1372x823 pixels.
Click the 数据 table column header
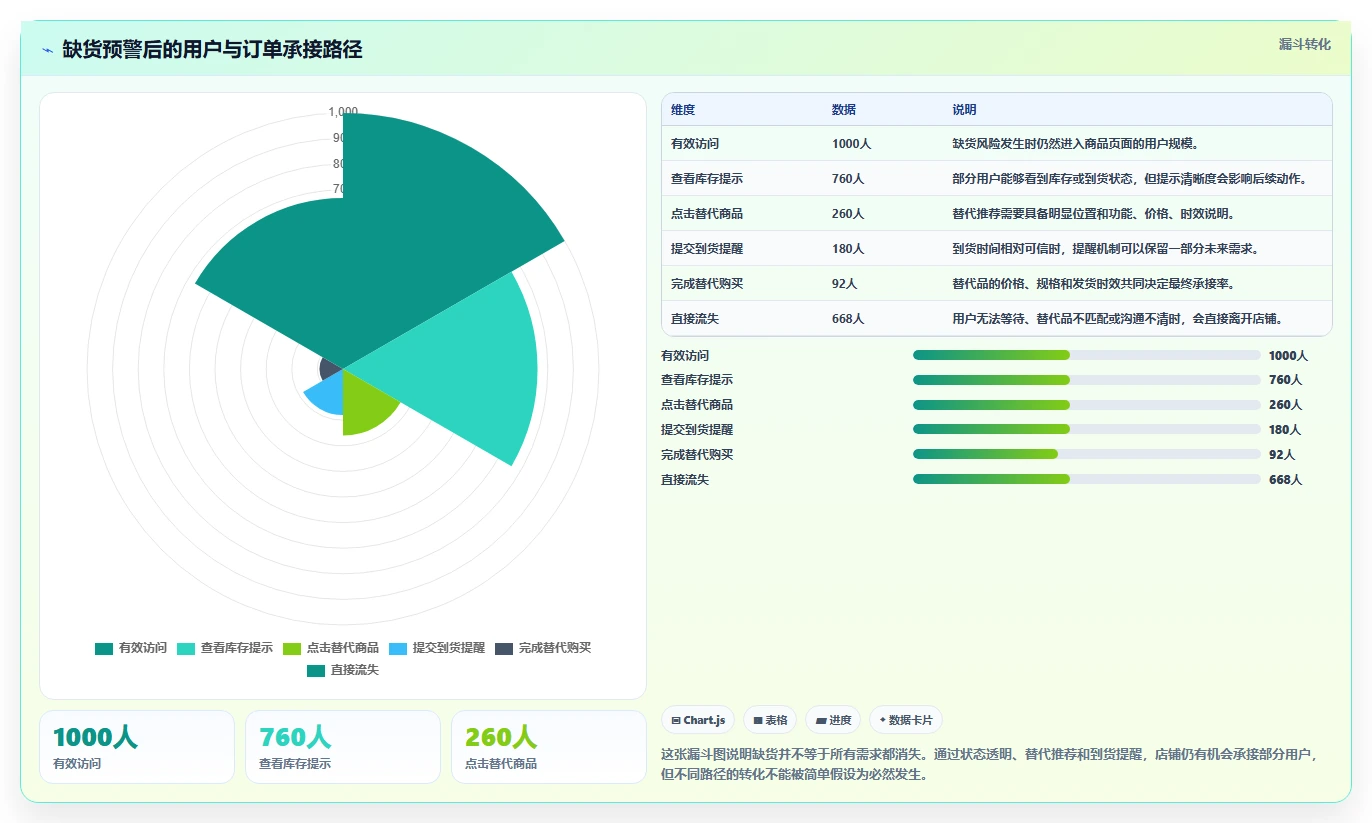pyautogui.click(x=844, y=110)
